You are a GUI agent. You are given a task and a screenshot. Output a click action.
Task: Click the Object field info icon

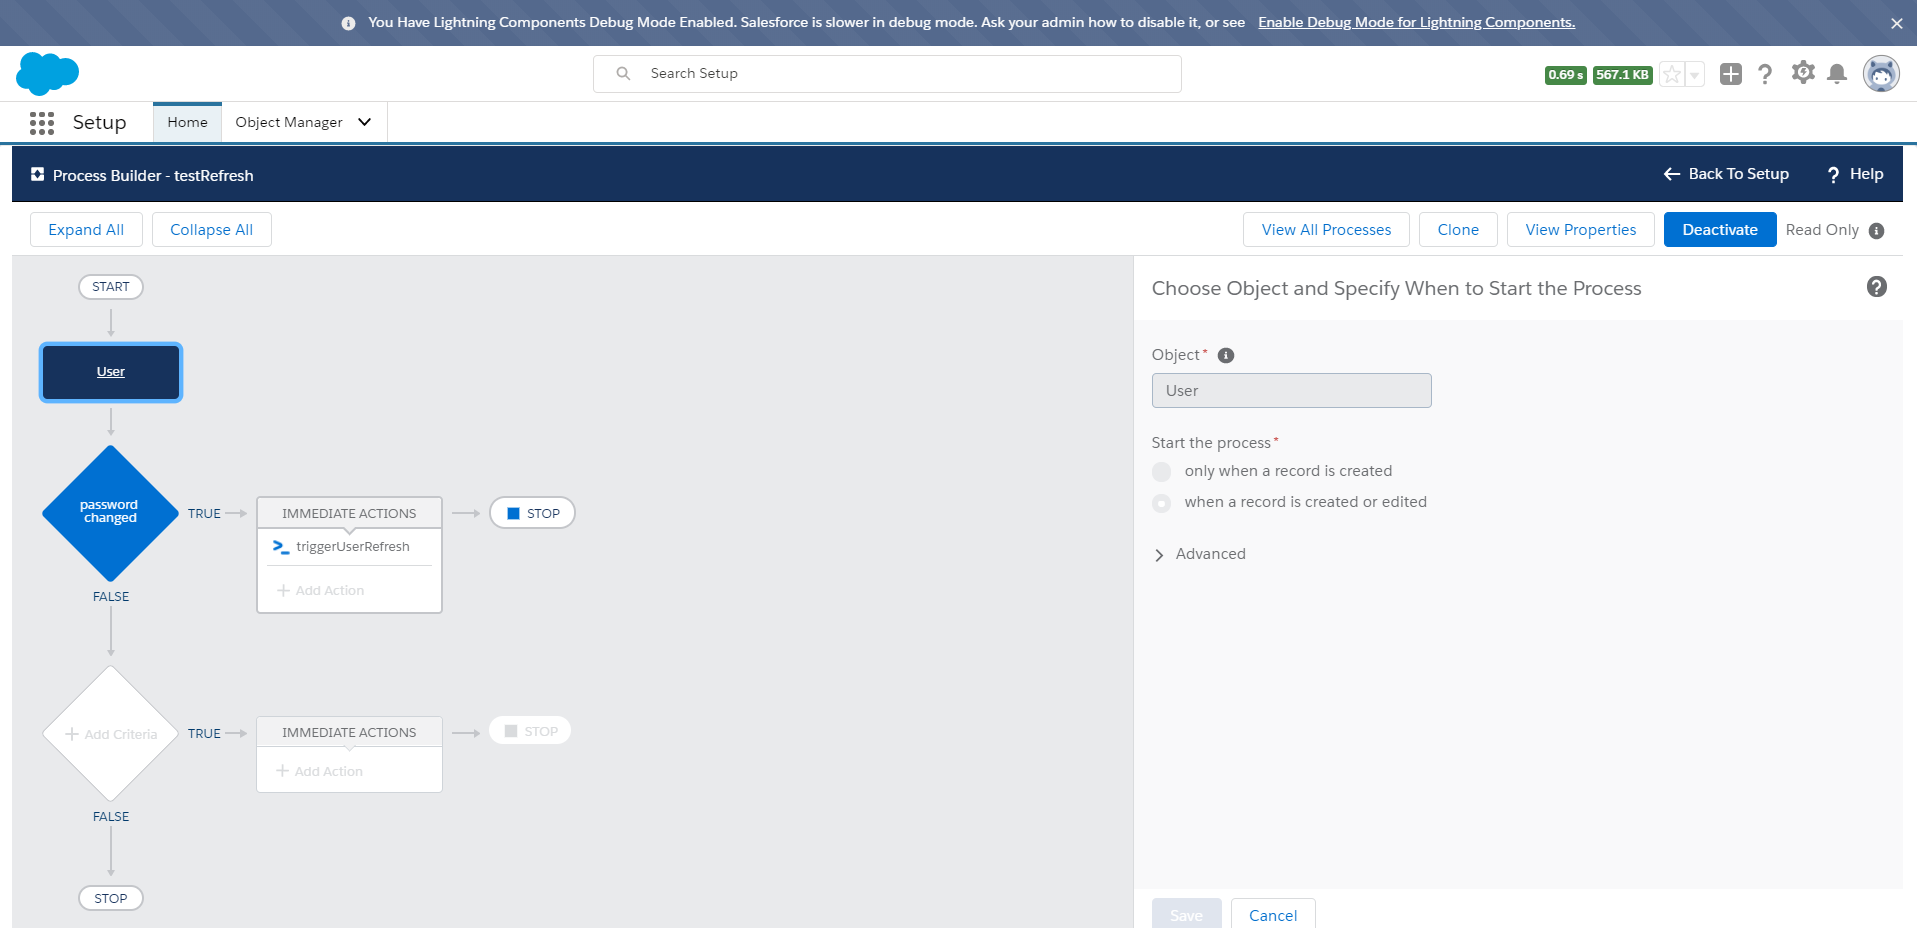point(1226,355)
